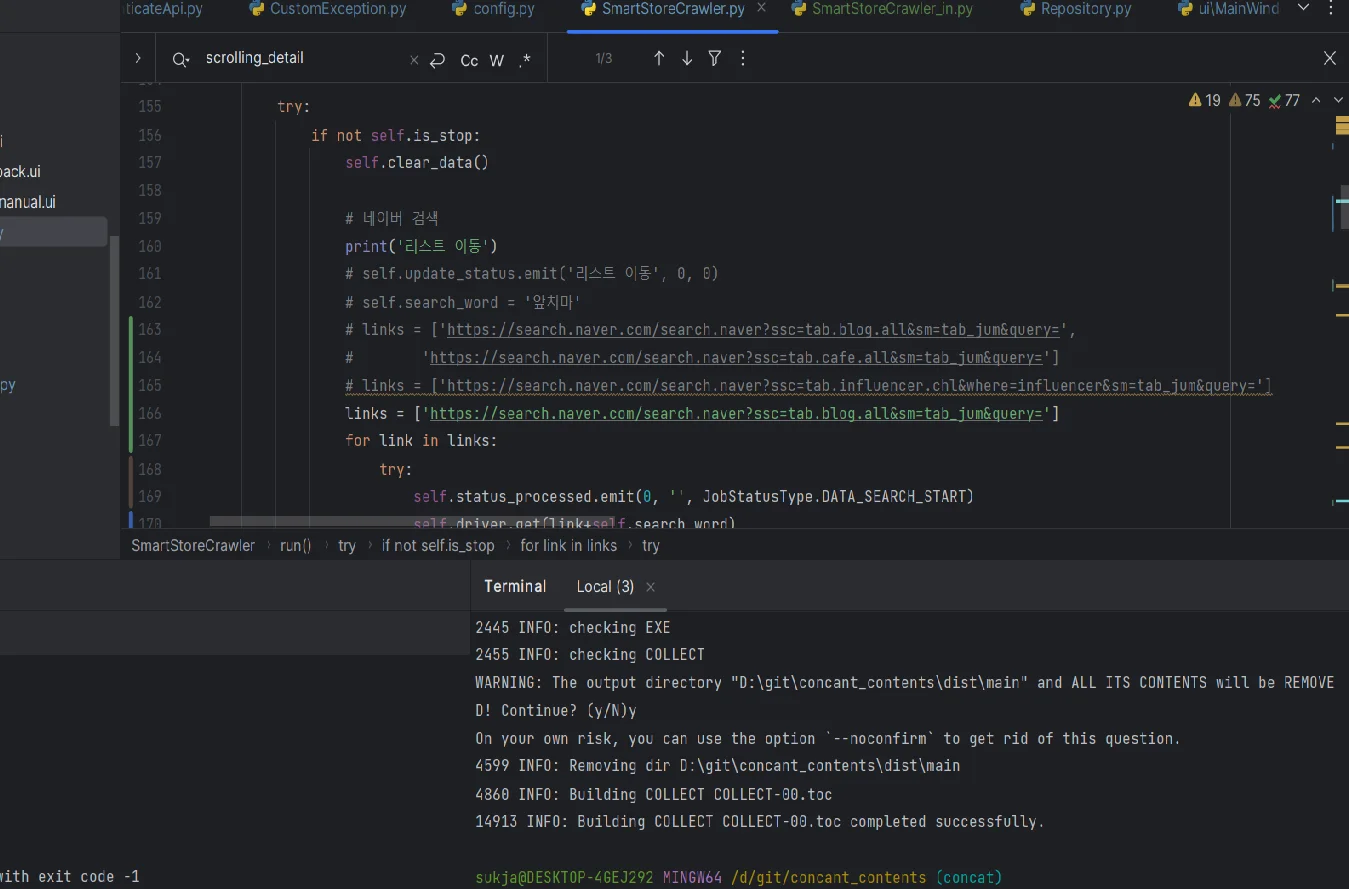
Task: Close the SmartStoreCrawler.py tab
Action: coord(762,8)
